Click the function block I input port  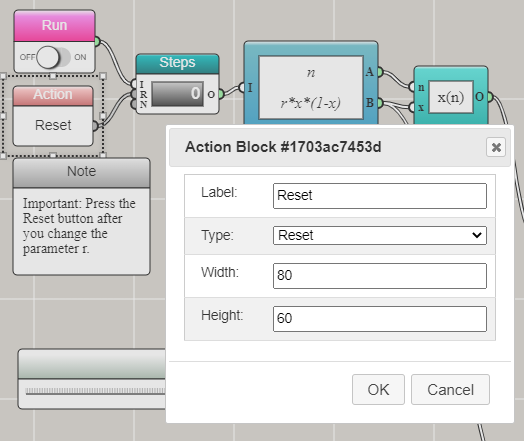(242, 88)
